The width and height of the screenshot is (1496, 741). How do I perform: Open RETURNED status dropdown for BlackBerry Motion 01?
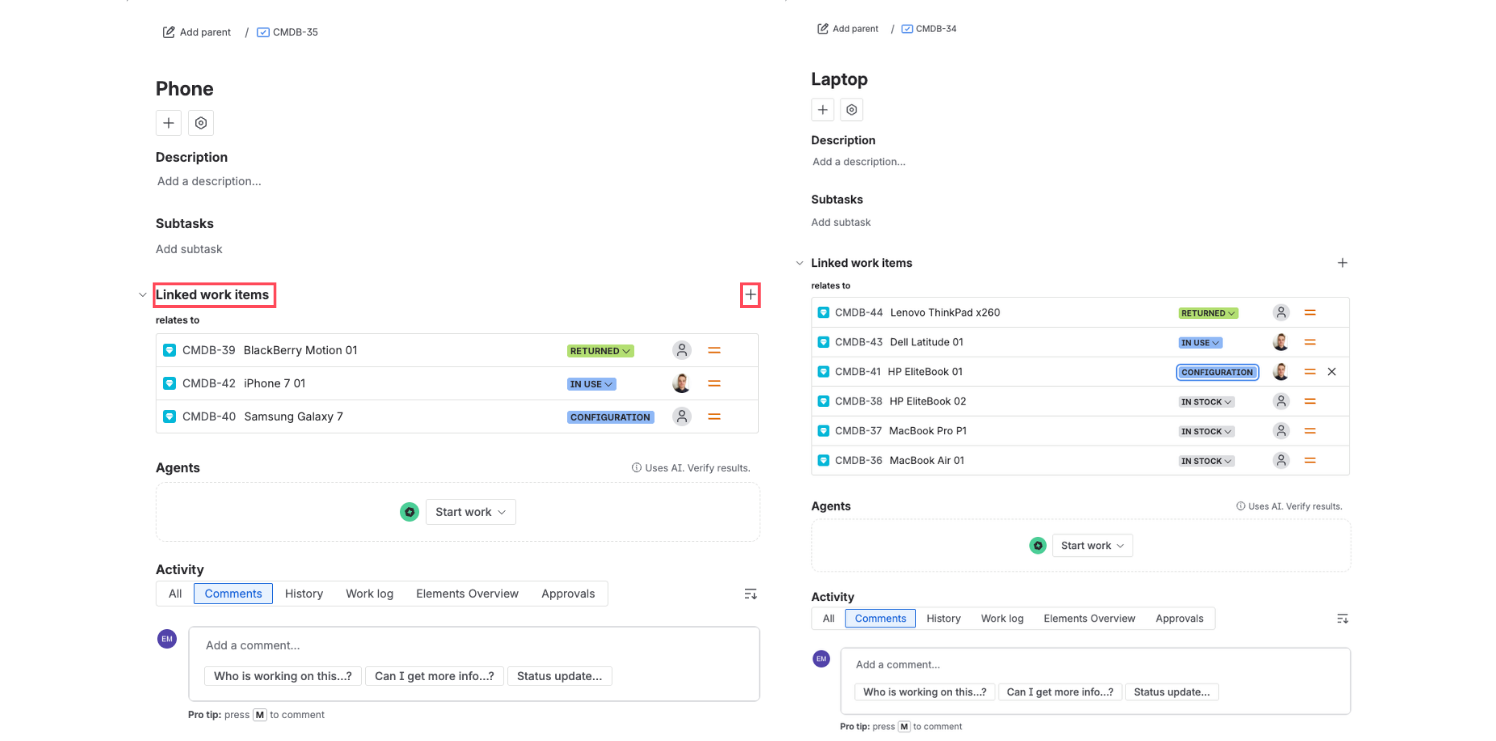pyautogui.click(x=601, y=351)
